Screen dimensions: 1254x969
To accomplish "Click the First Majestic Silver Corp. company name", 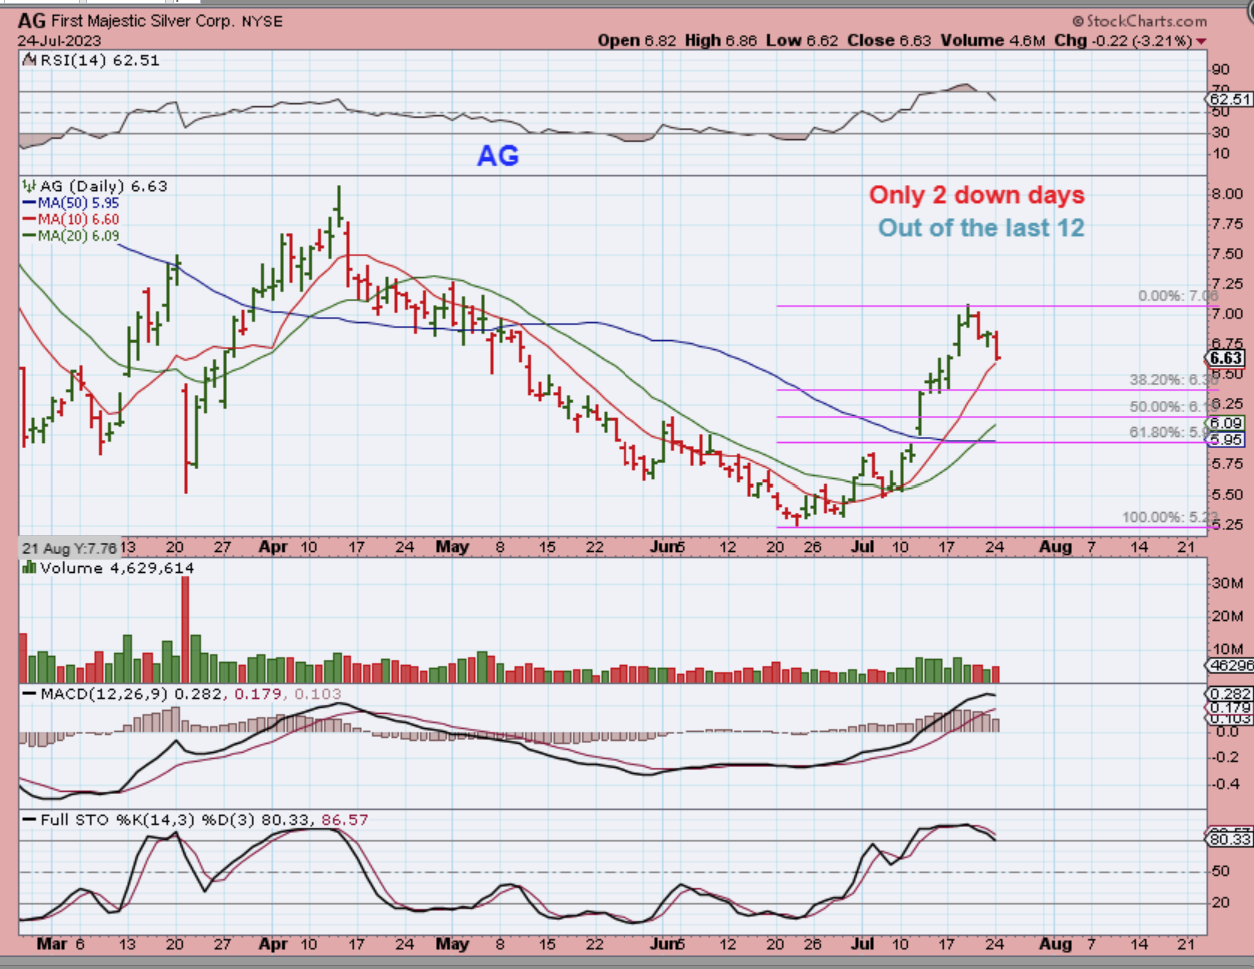I will (x=141, y=21).
